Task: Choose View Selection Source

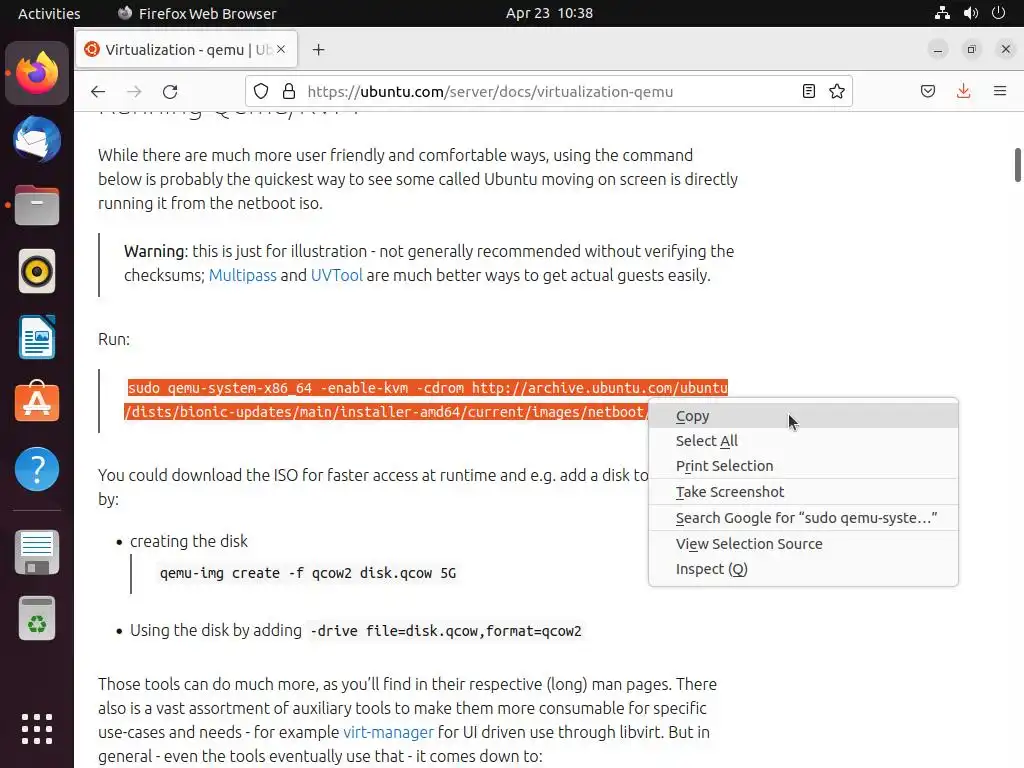Action: 803,544
